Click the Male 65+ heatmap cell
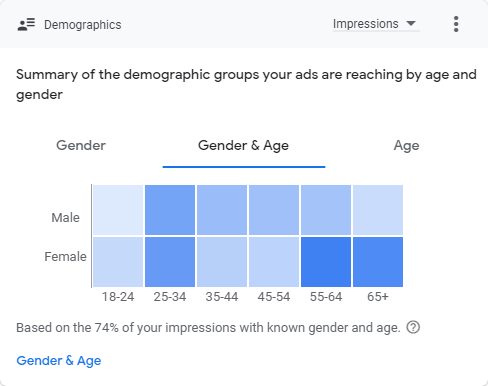Viewport: 488px width, 386px height. [378, 210]
